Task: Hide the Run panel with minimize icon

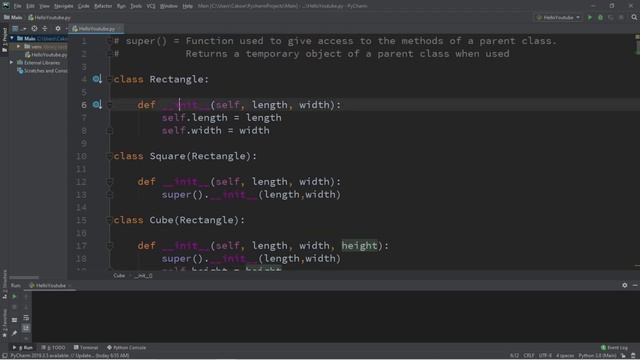Action: click(635, 285)
